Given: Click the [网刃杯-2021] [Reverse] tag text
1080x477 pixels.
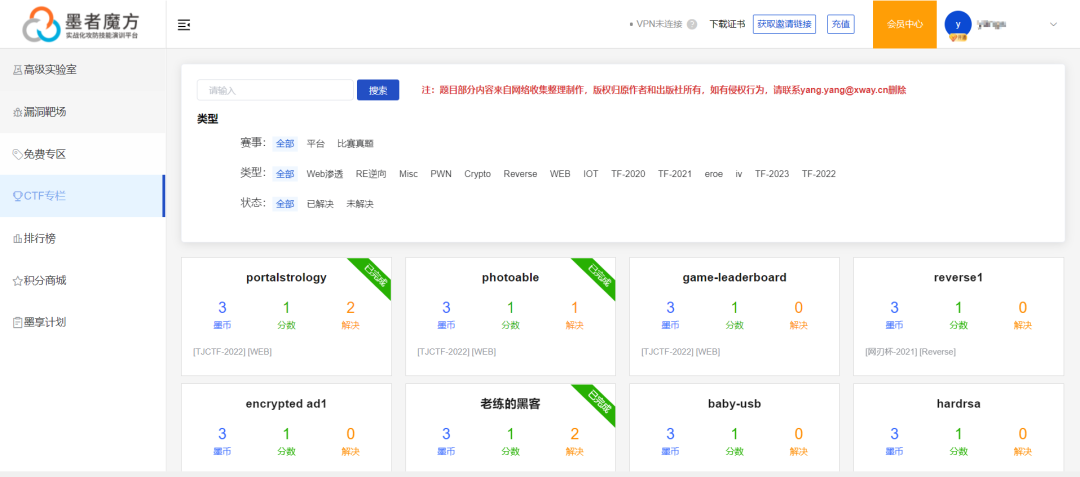Looking at the screenshot, I should click(910, 352).
